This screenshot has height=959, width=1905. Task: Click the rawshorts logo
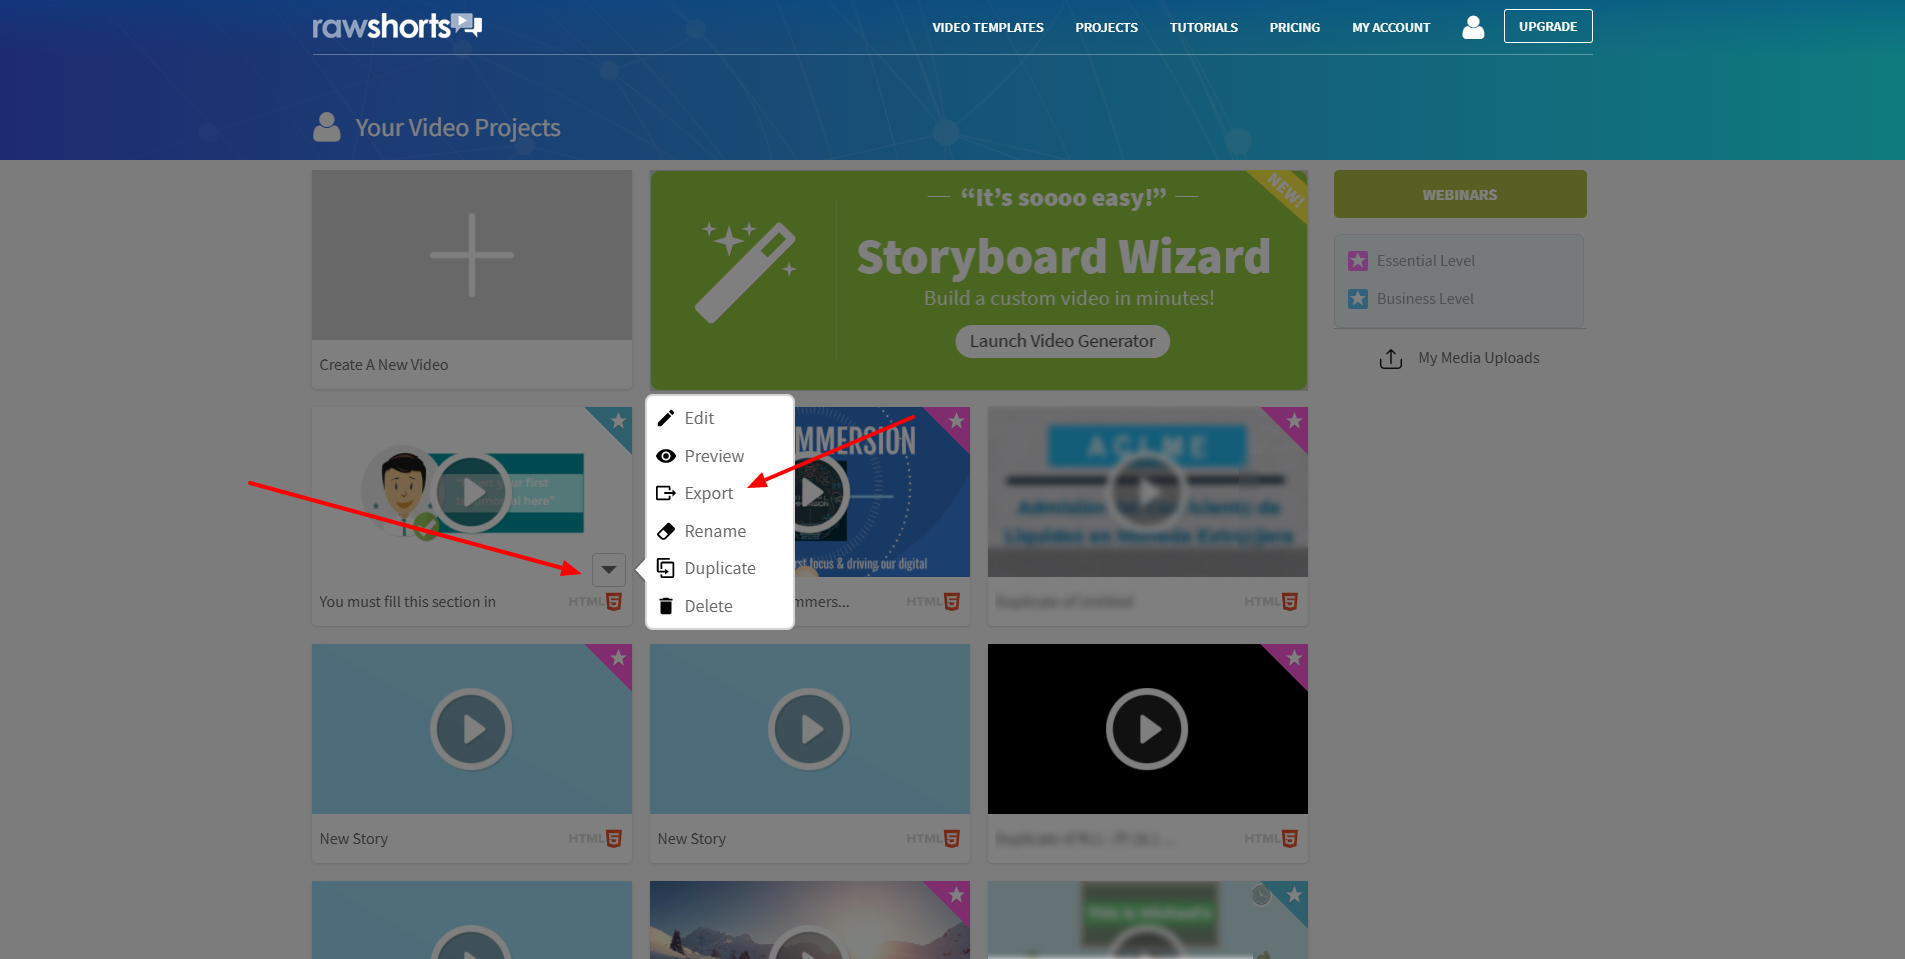[397, 26]
